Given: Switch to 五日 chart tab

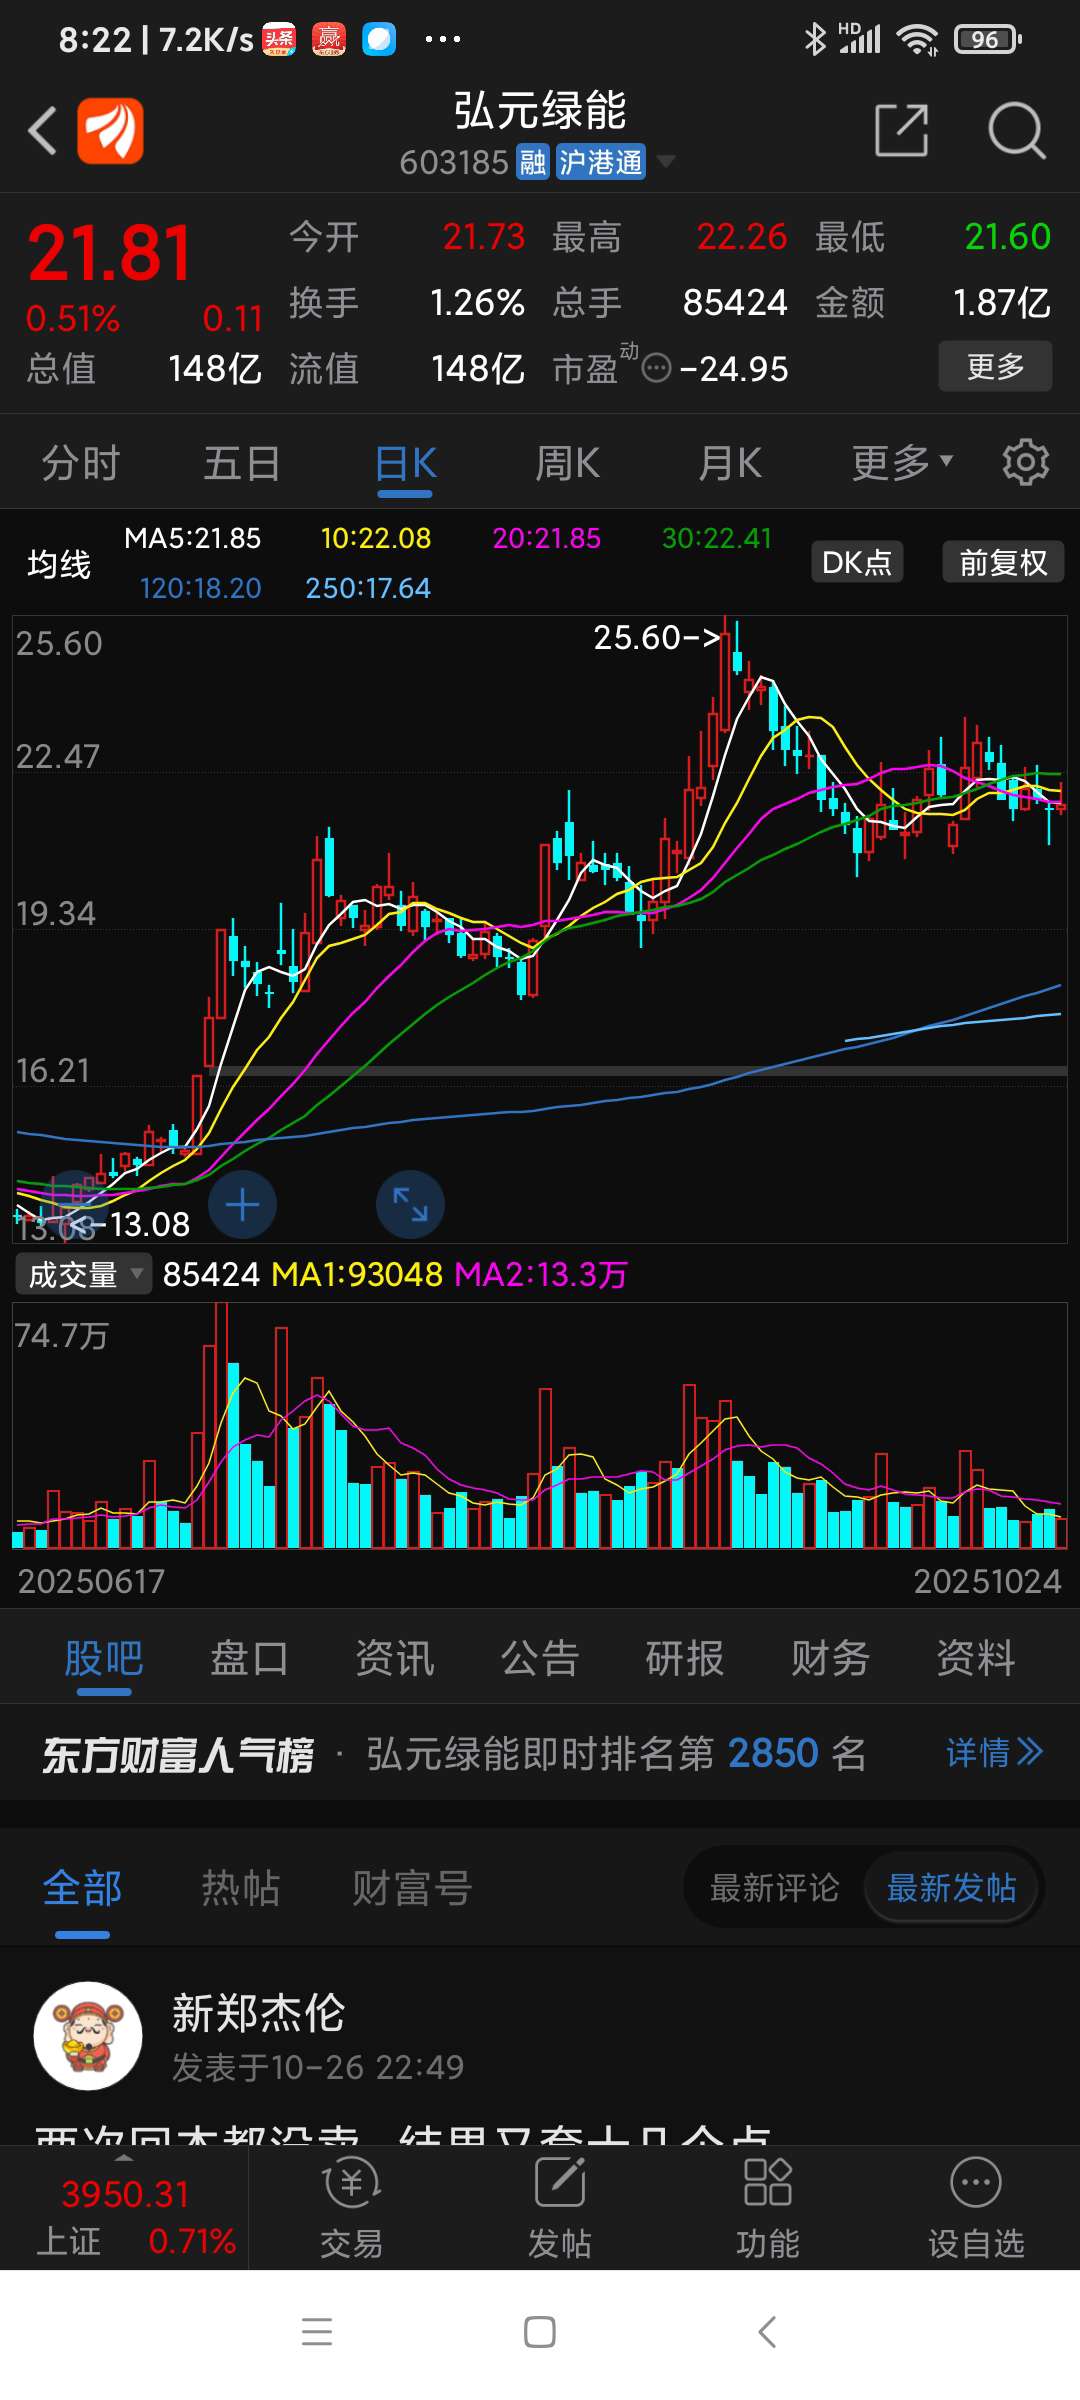Looking at the screenshot, I should tap(242, 464).
